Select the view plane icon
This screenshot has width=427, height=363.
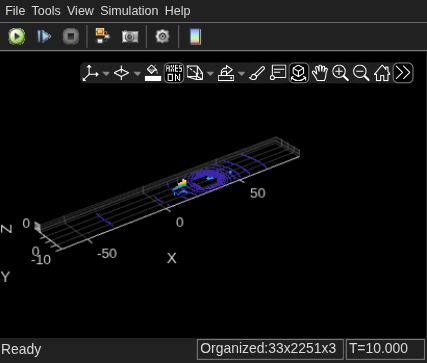[x=121, y=73]
